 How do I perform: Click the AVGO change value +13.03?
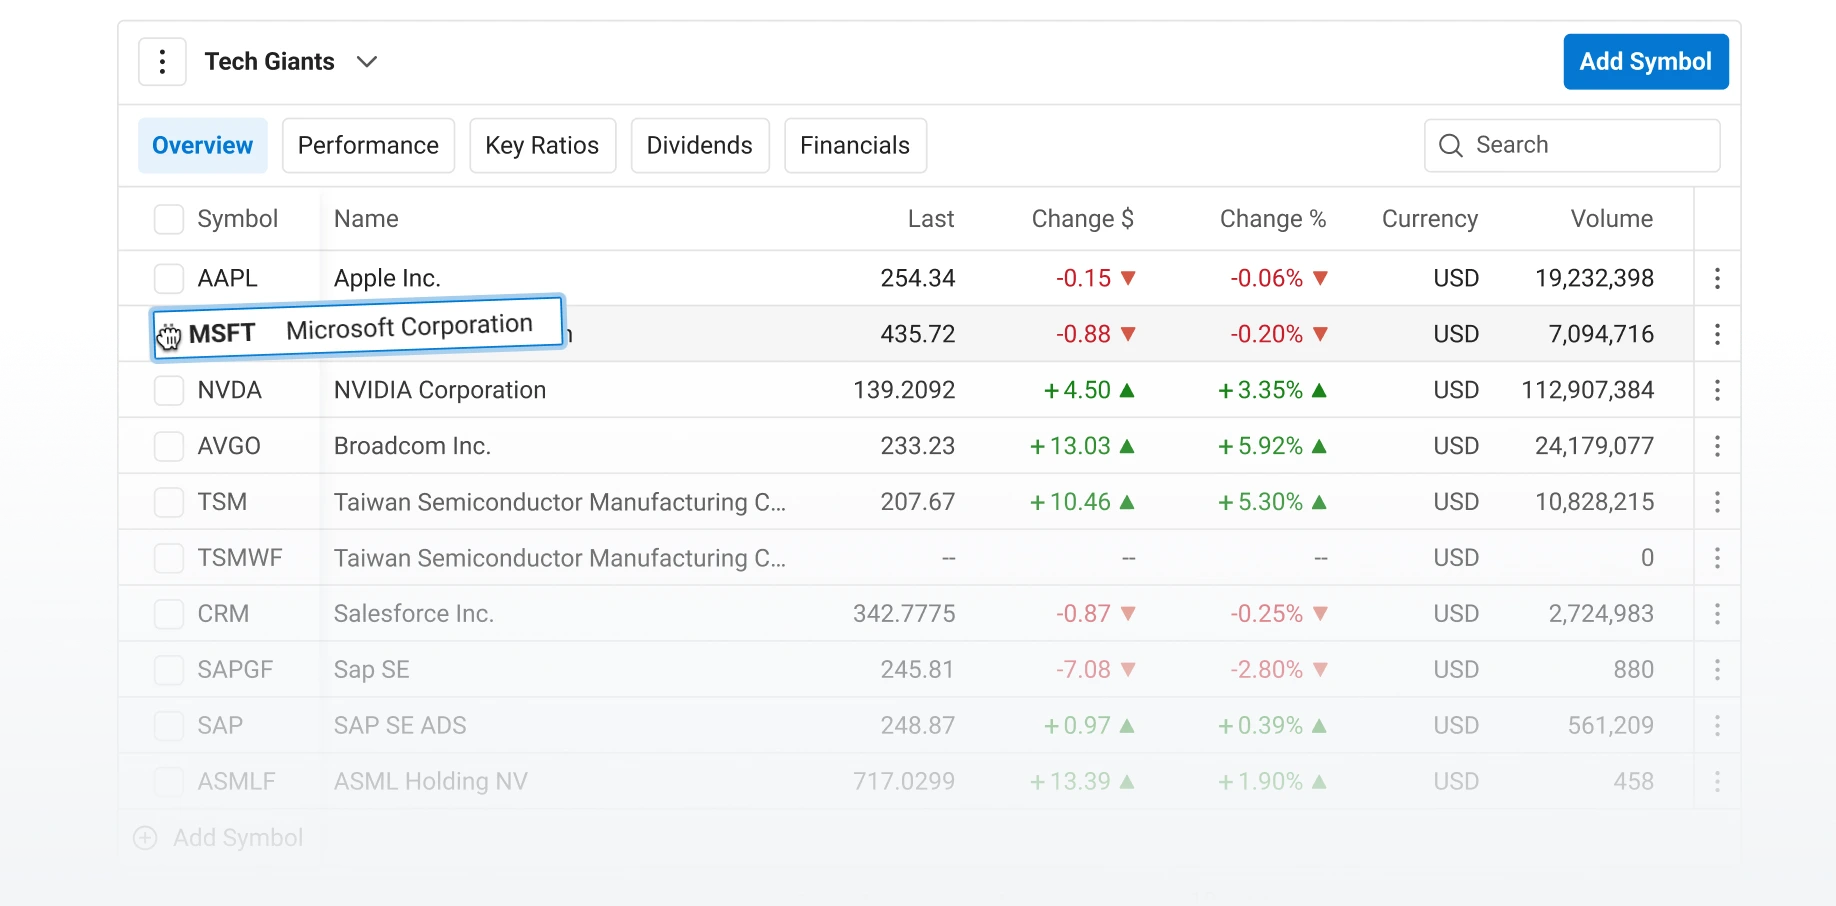coord(1071,446)
